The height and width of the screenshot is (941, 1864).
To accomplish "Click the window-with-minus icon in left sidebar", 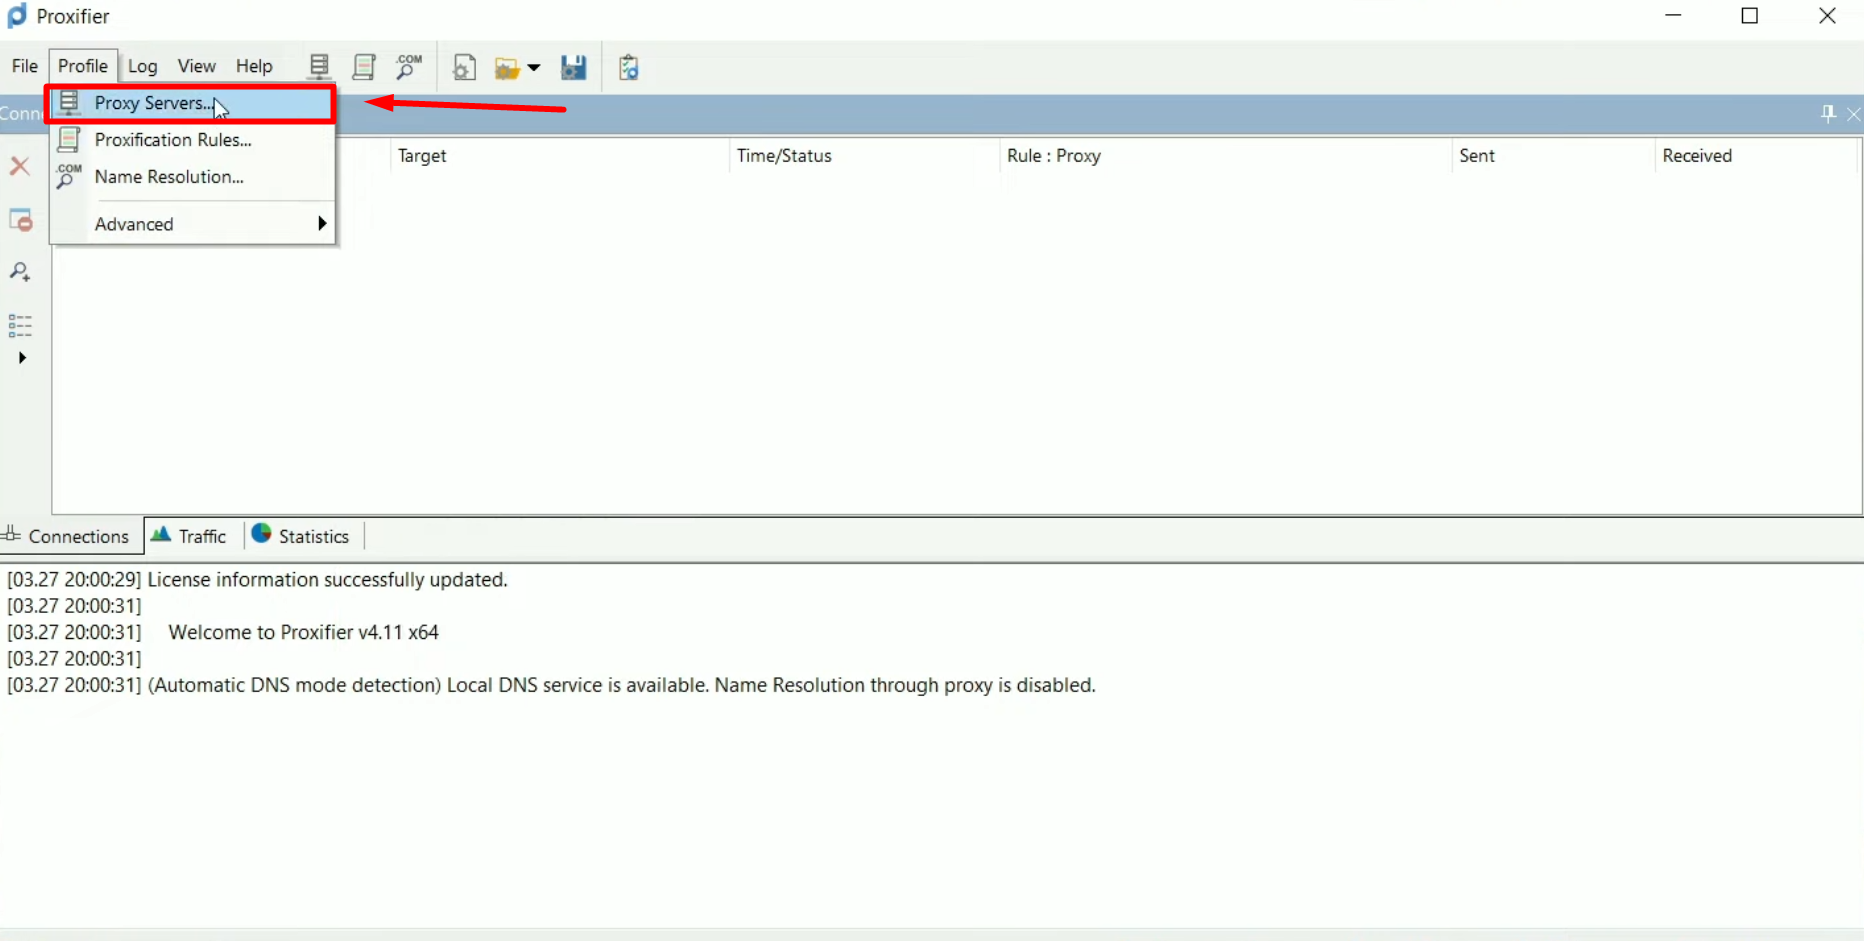I will (20, 220).
